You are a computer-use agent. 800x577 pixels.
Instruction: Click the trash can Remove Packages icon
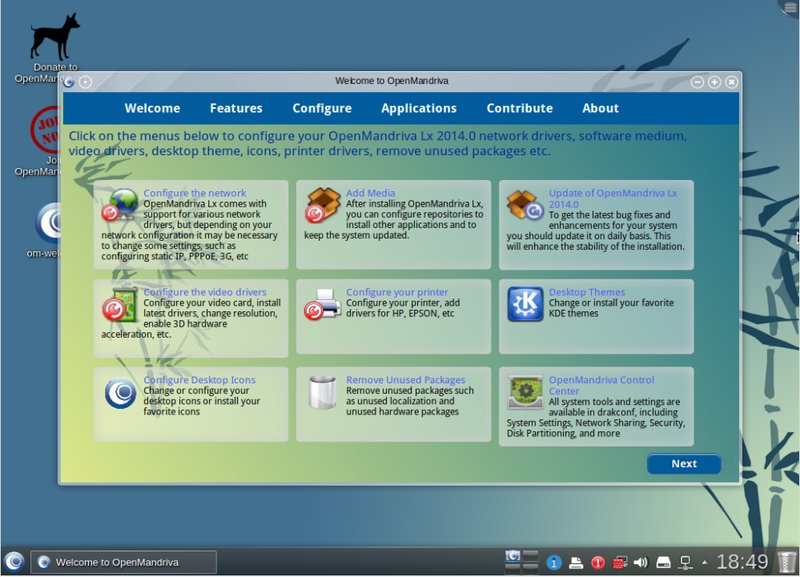point(322,392)
